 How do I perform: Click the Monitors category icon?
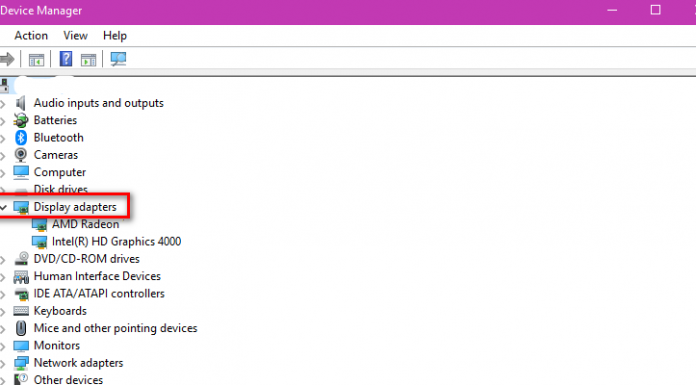coord(21,345)
